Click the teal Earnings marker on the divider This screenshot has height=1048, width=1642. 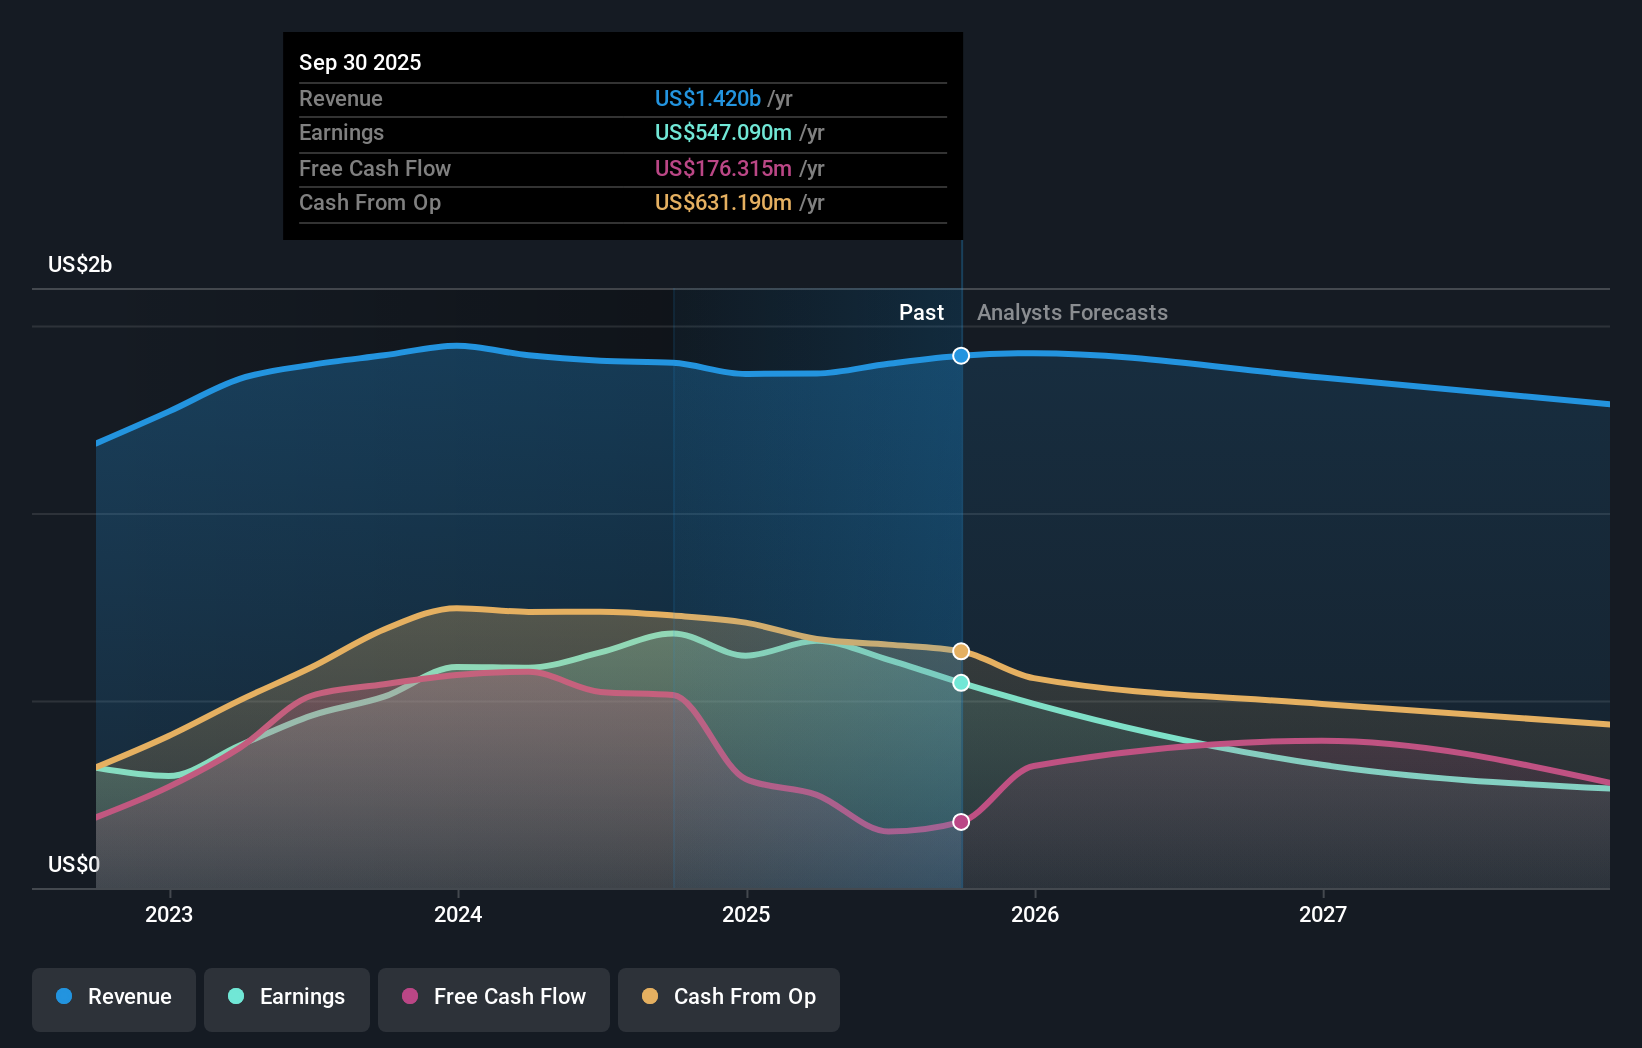[x=961, y=683]
